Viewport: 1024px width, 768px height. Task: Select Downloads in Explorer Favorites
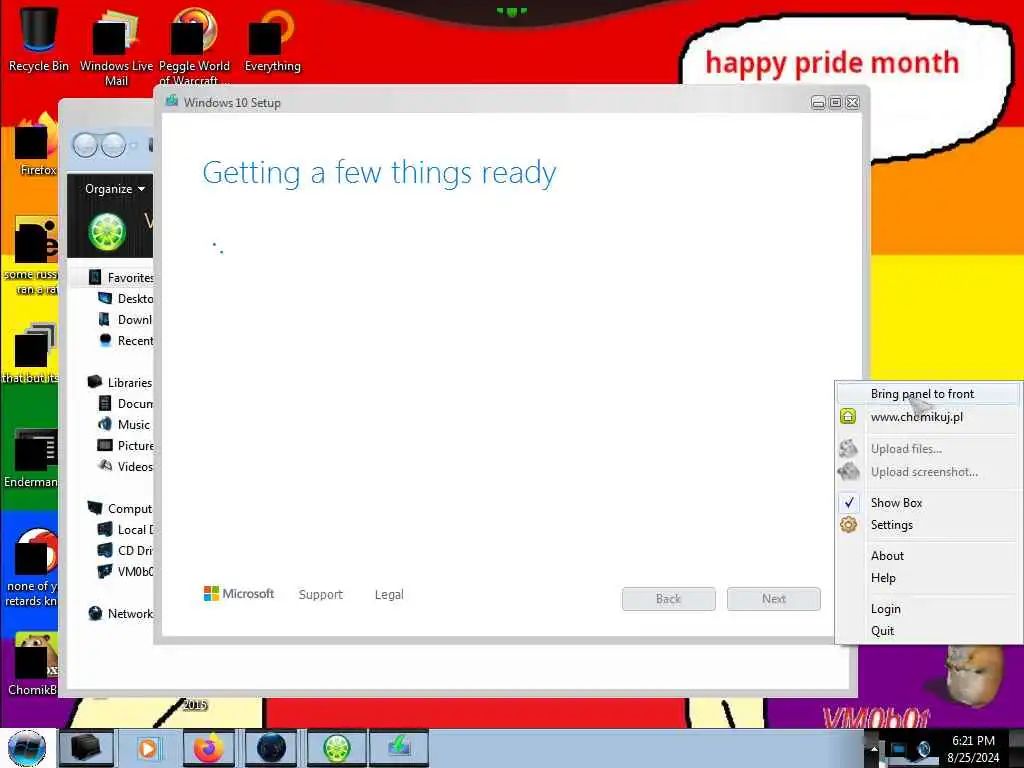[125, 319]
